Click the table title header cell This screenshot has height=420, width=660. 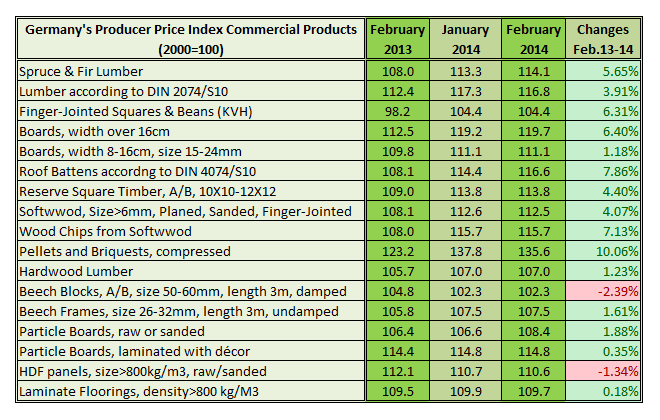(x=190, y=38)
